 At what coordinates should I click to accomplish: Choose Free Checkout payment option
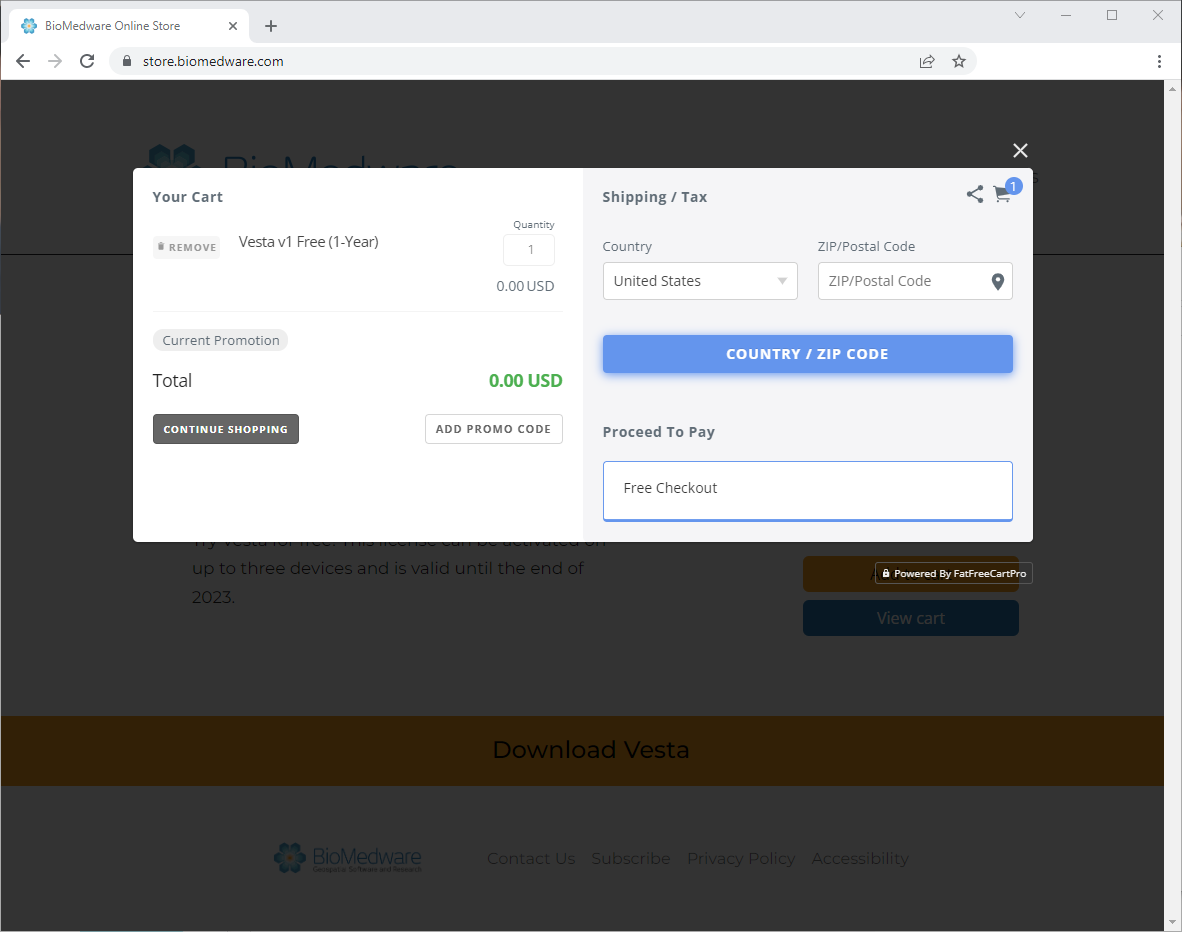(807, 491)
